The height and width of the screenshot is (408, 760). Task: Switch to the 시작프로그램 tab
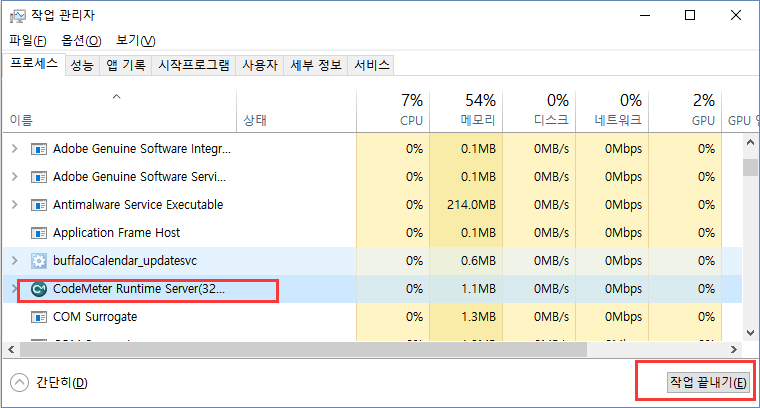coord(193,65)
